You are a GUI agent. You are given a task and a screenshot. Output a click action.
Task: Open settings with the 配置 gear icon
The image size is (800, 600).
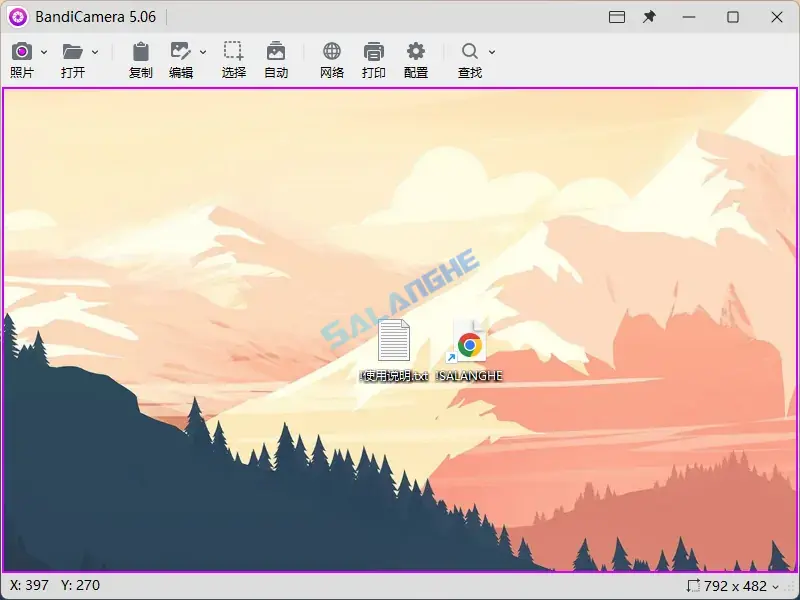click(x=417, y=51)
